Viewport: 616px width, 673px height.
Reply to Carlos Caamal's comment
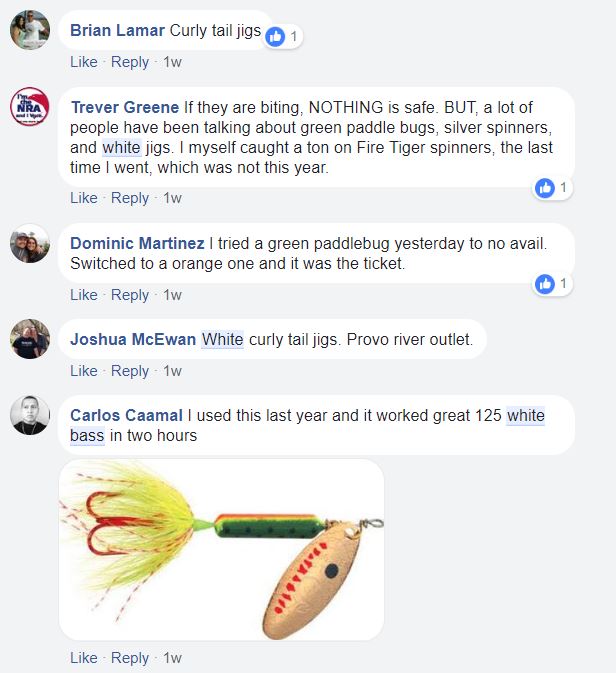130,658
